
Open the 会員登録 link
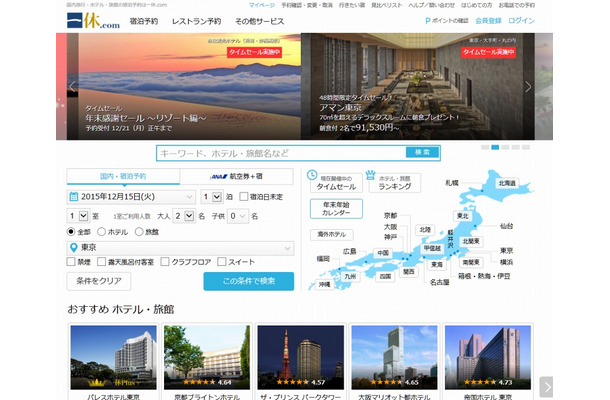pyautogui.click(x=489, y=21)
